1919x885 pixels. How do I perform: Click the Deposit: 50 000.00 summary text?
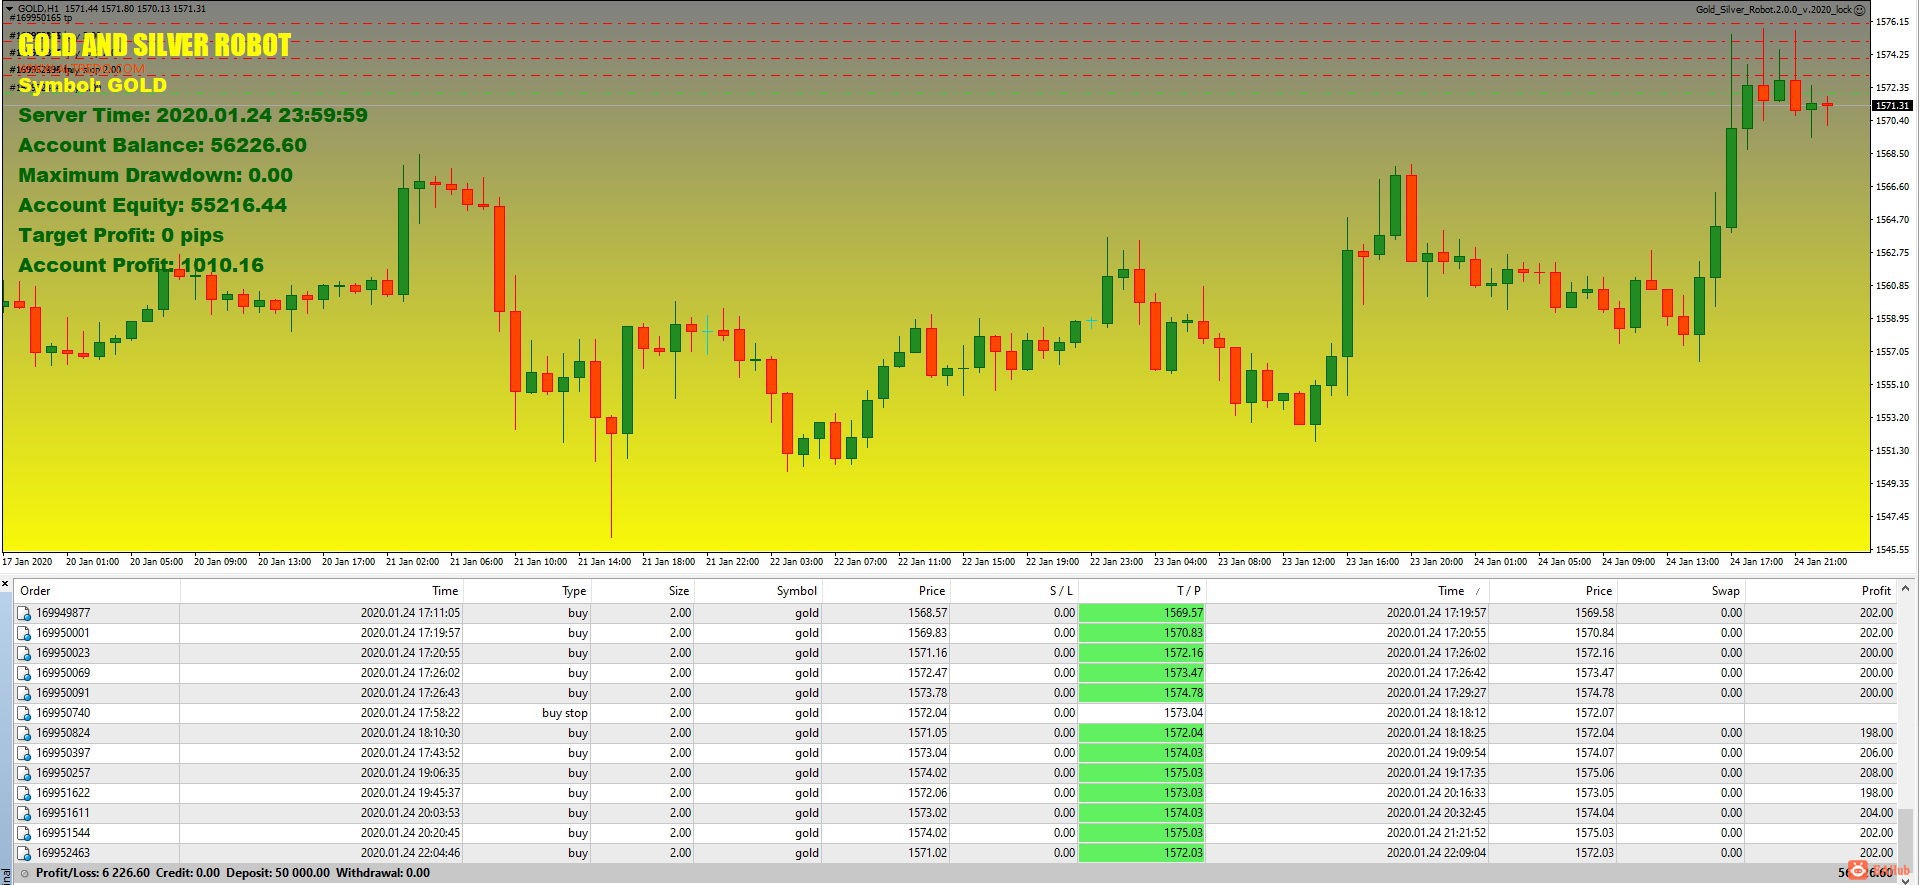[278, 873]
